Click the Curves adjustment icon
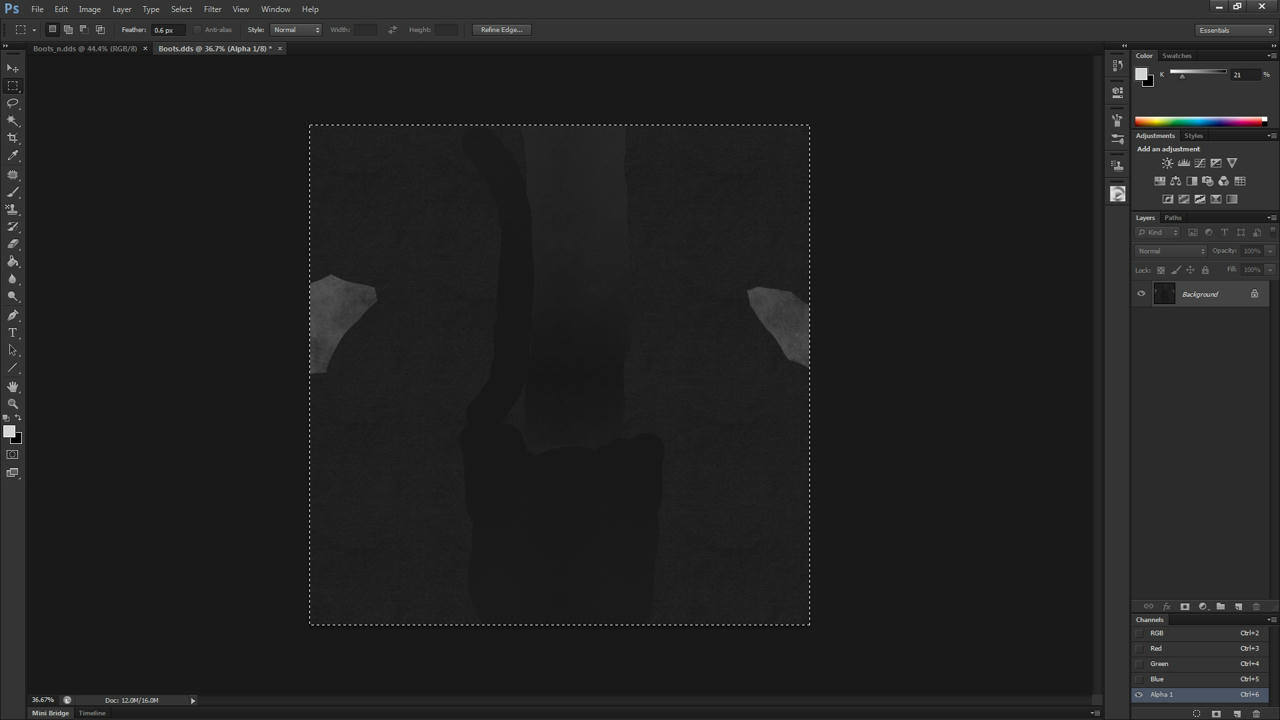Screen dimensions: 1280x720 click(x=1200, y=163)
